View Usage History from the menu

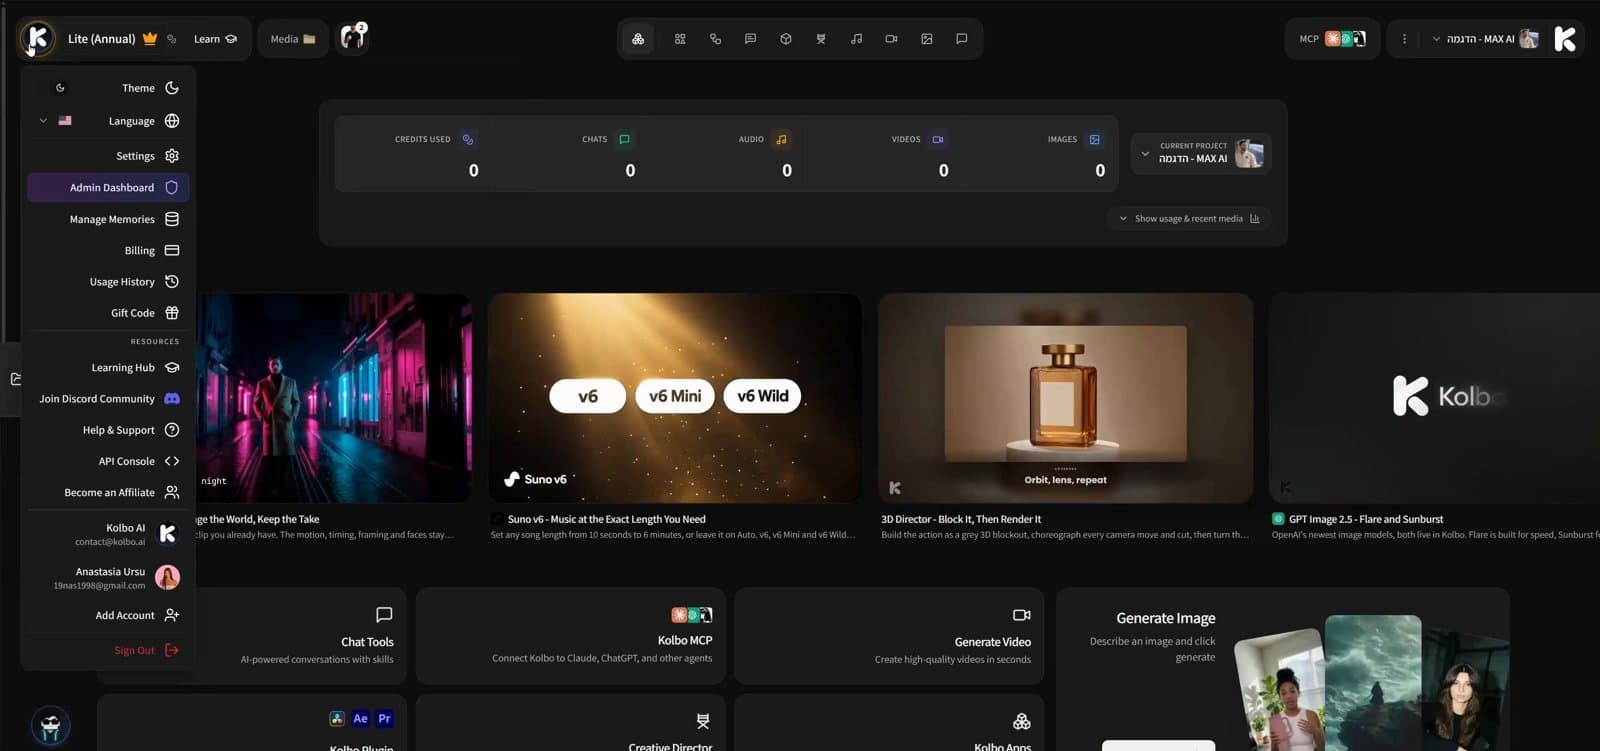tap(108, 282)
